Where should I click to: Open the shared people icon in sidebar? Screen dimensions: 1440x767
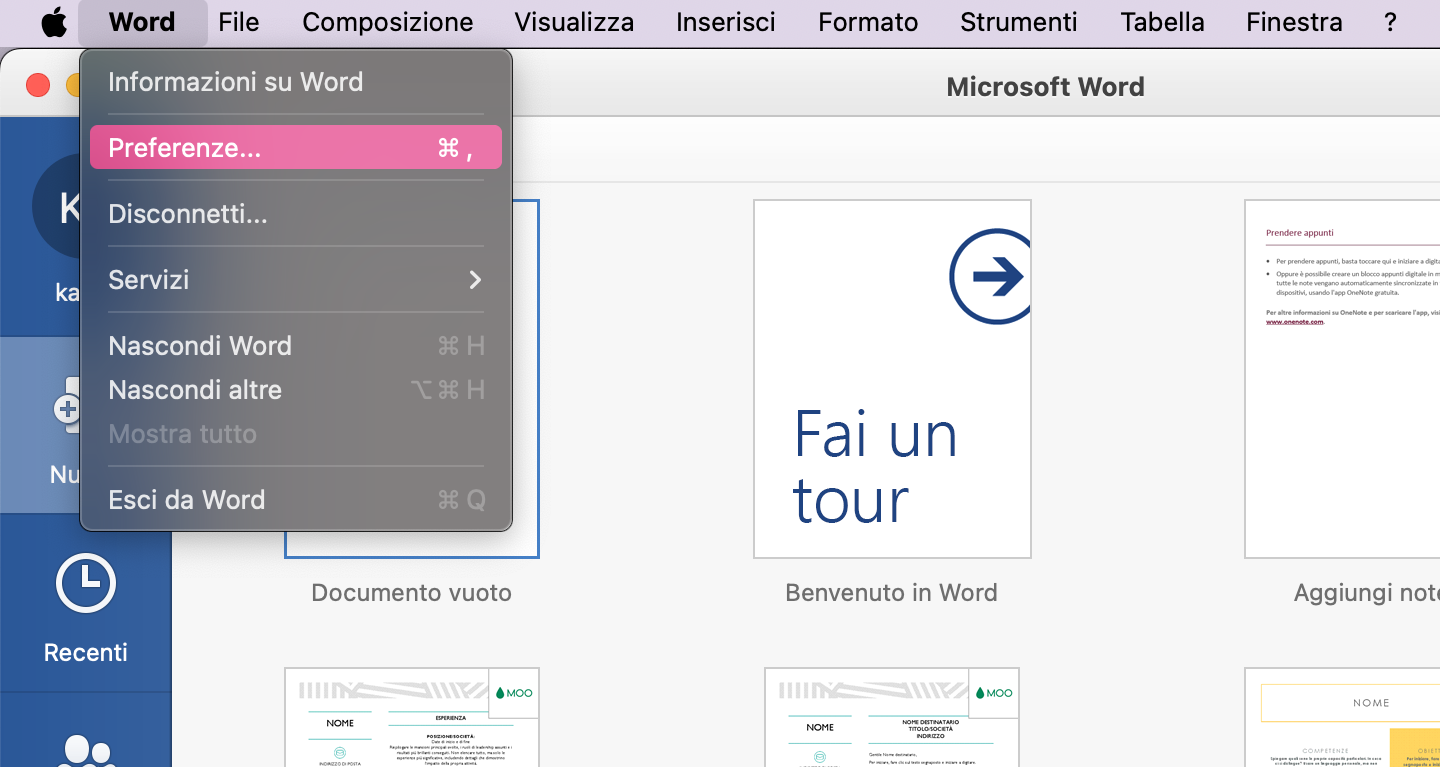click(86, 752)
